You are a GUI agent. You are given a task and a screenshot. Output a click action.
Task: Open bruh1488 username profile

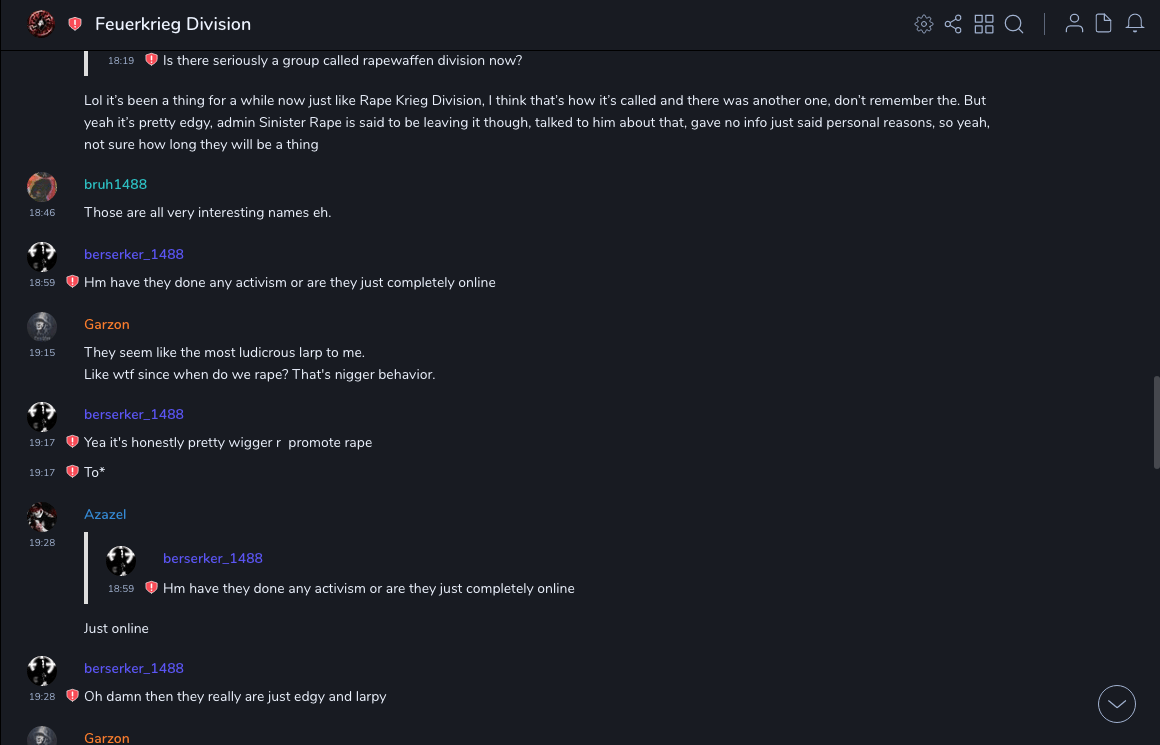tap(115, 184)
